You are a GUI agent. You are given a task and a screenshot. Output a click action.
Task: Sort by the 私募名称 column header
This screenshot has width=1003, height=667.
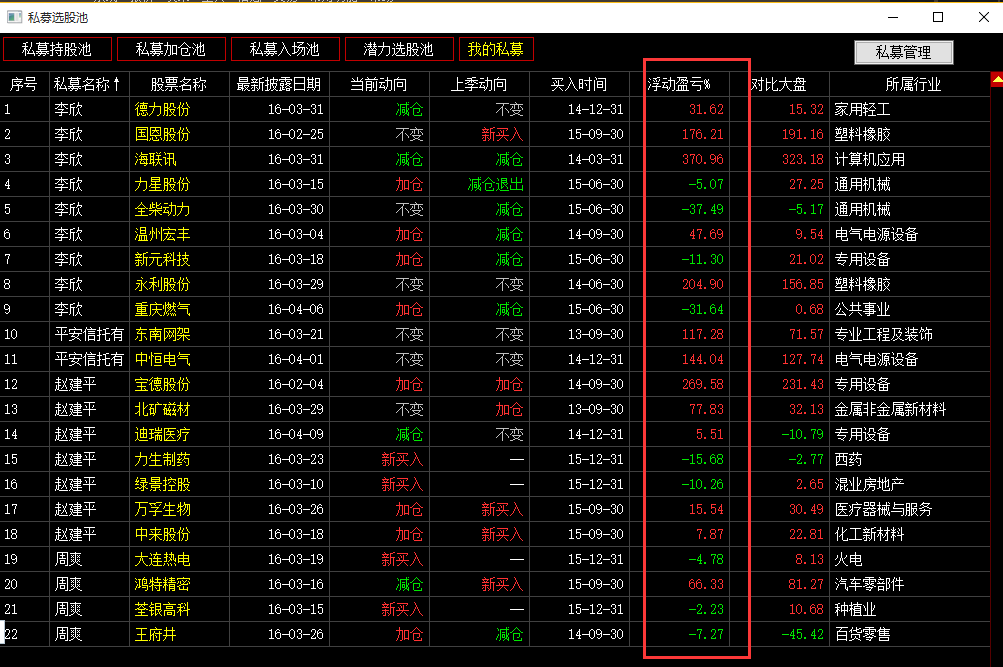pos(88,85)
